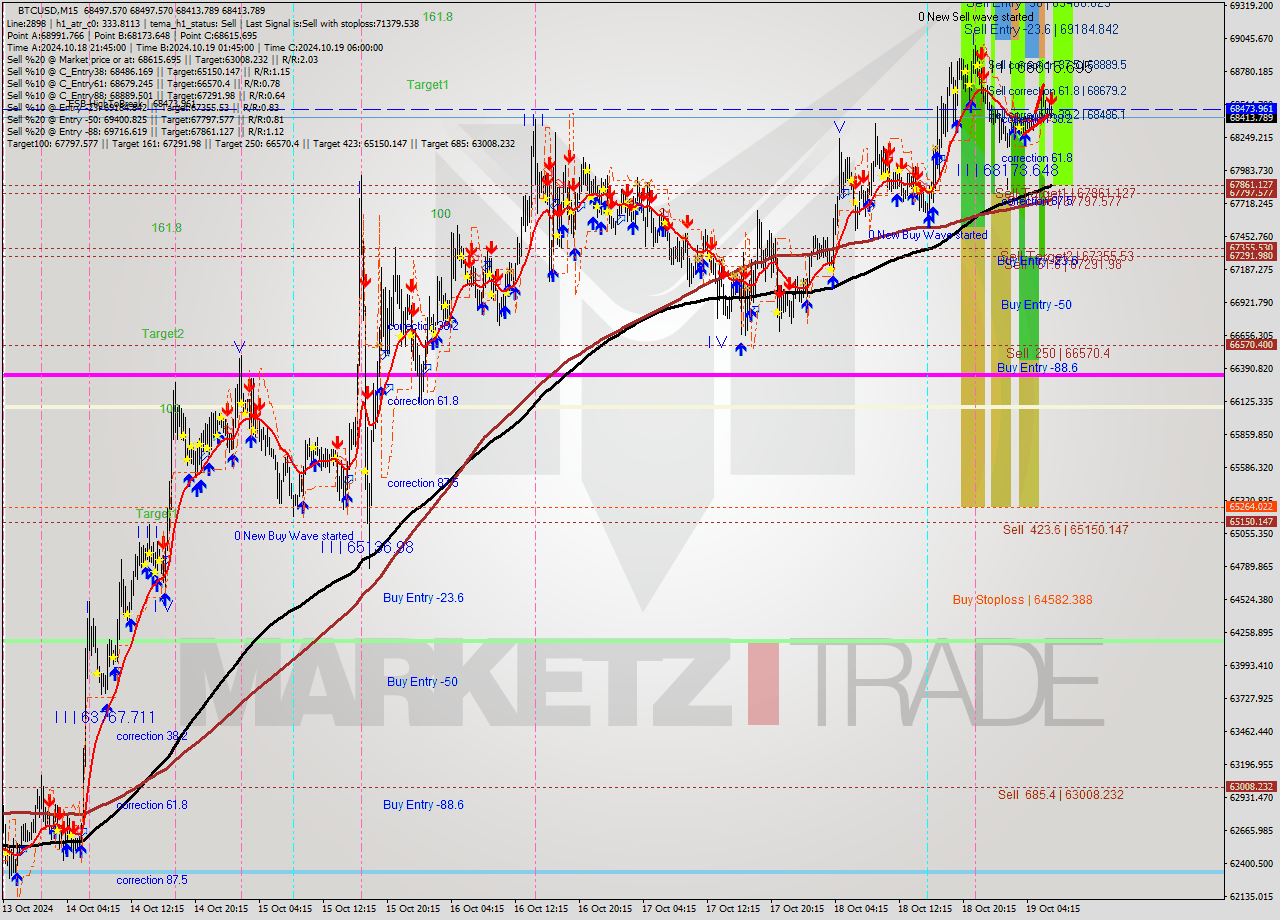Select the 'I I I 63767.711' wave label
The image size is (1280, 920).
[105, 717]
